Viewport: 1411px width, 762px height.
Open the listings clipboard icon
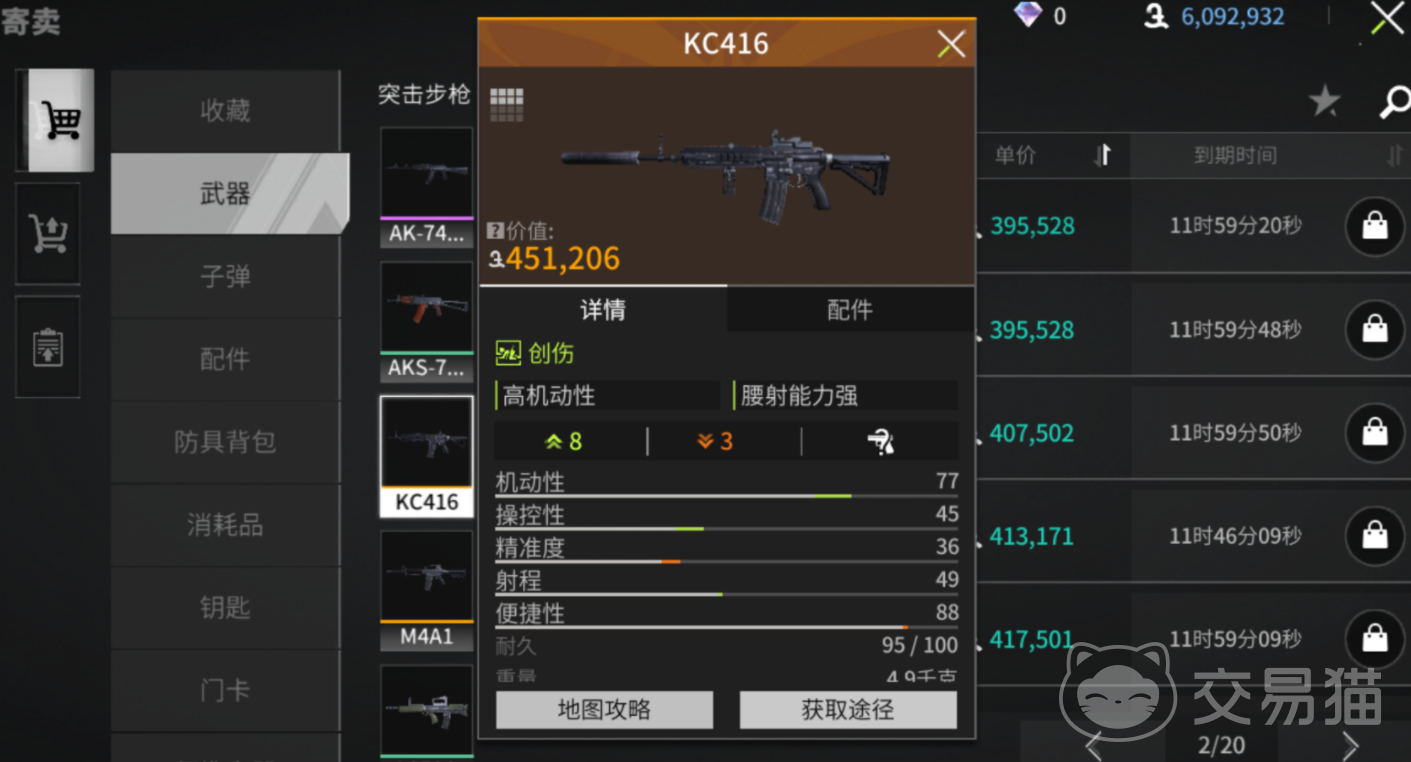point(48,347)
